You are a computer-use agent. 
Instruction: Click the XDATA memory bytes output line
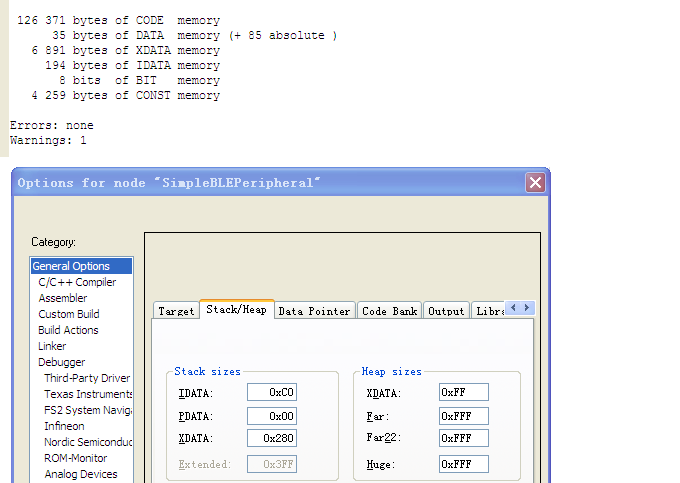coord(126,50)
